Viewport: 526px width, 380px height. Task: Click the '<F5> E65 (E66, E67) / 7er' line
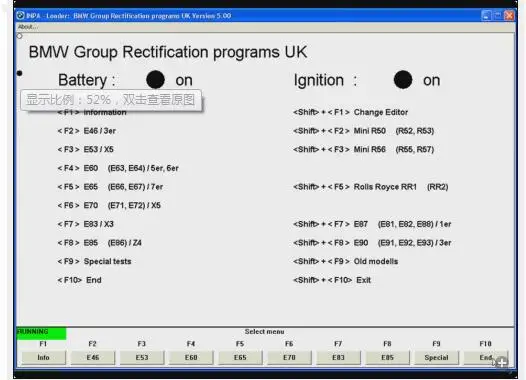[110, 187]
